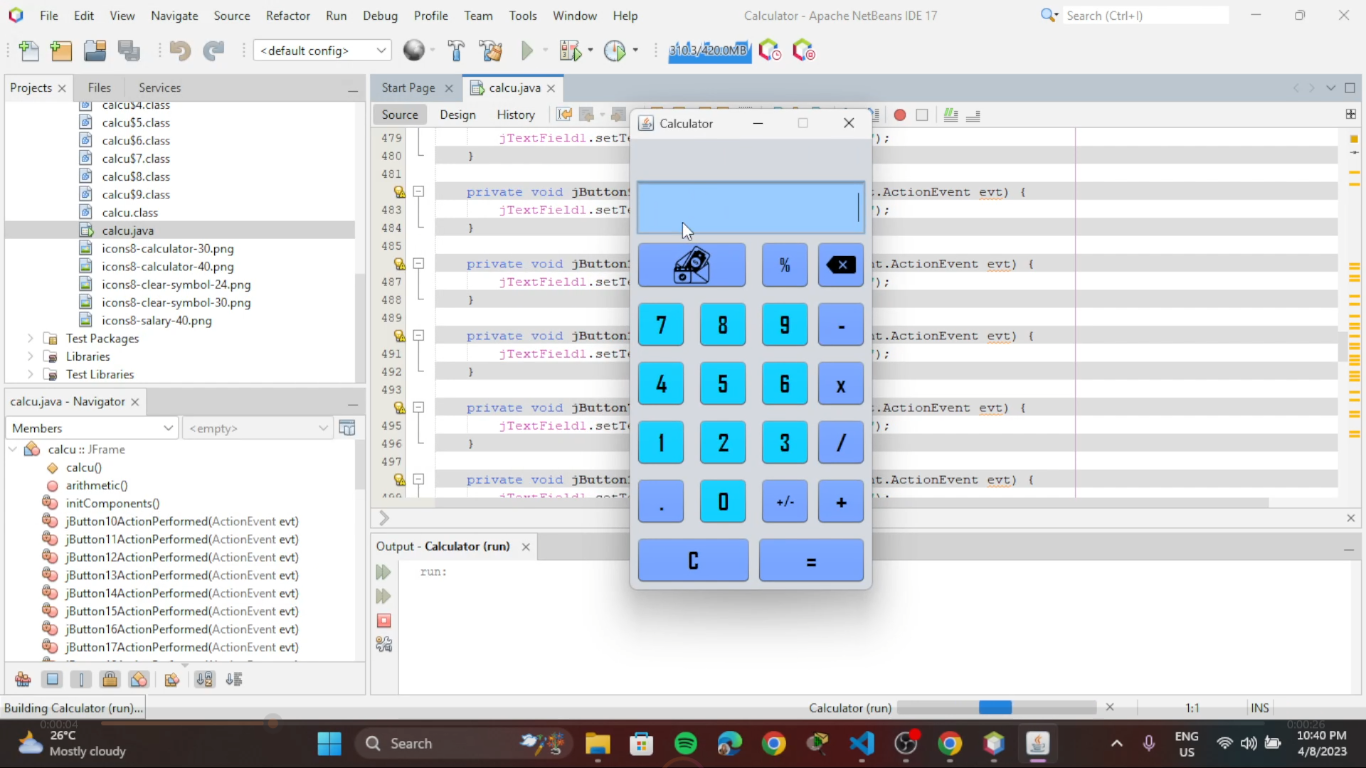
Task: Click the Build Project hammer icon
Action: (456, 51)
